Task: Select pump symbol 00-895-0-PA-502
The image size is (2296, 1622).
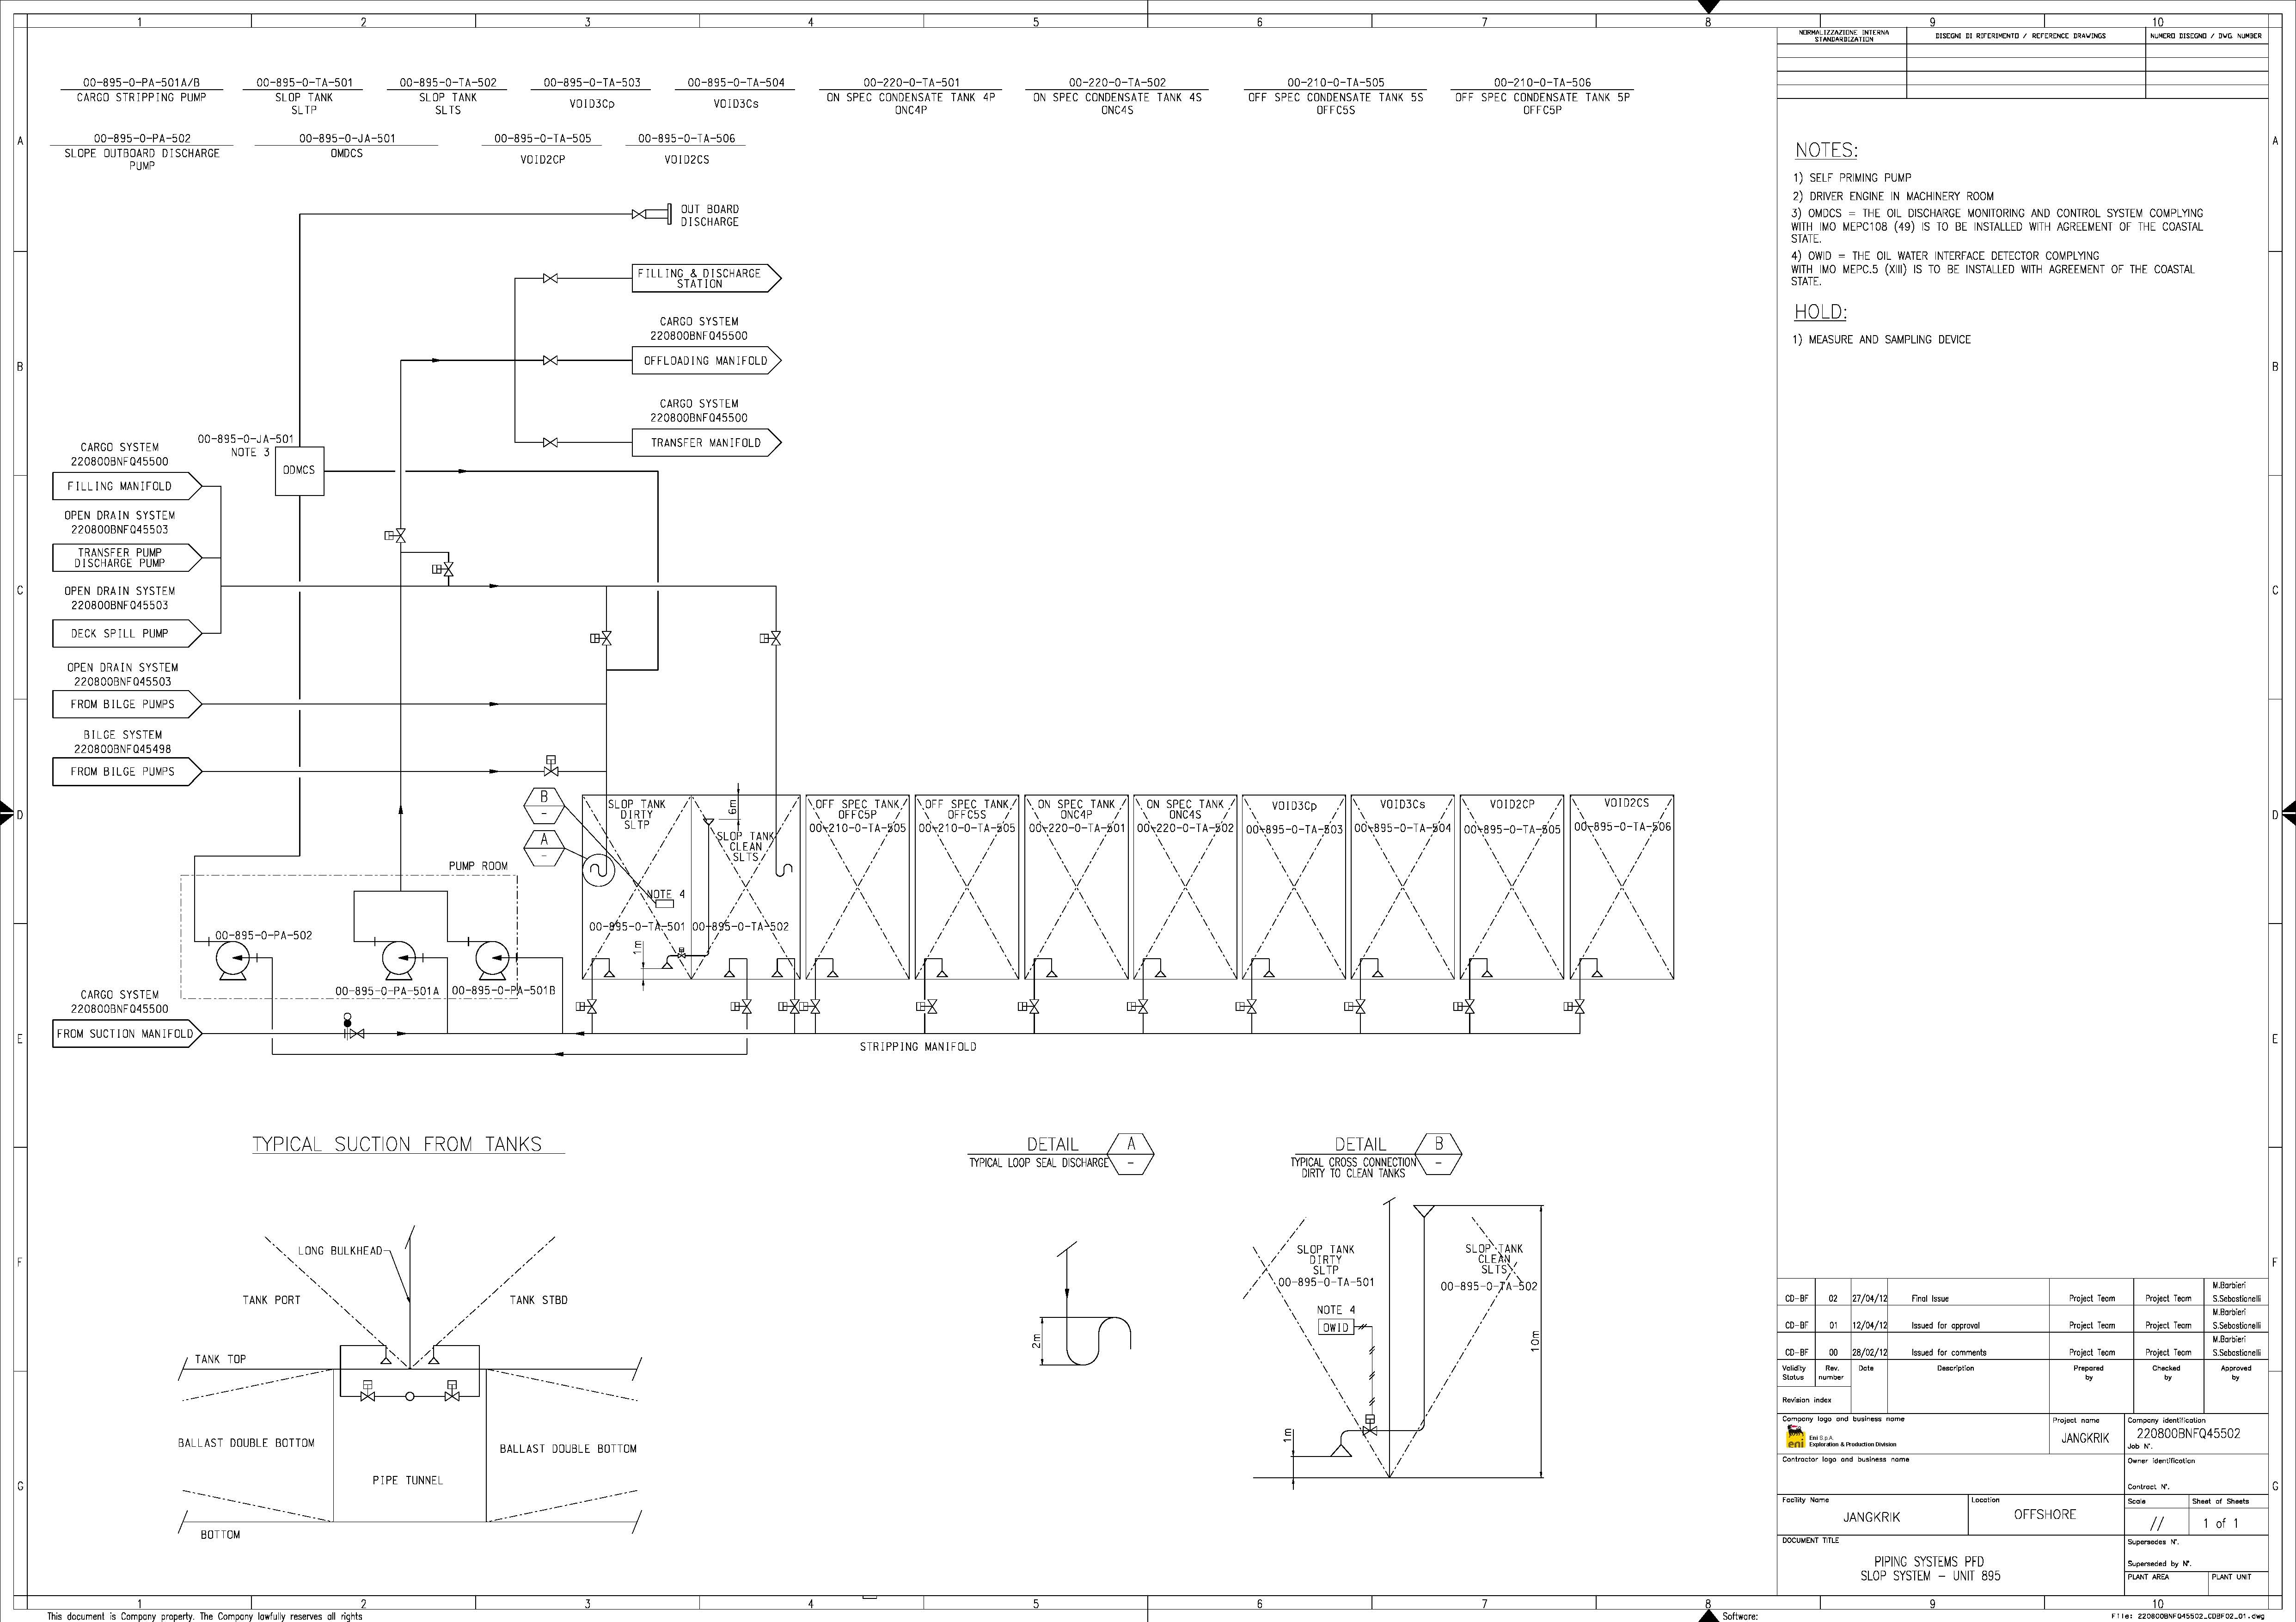Action: pos(233,960)
